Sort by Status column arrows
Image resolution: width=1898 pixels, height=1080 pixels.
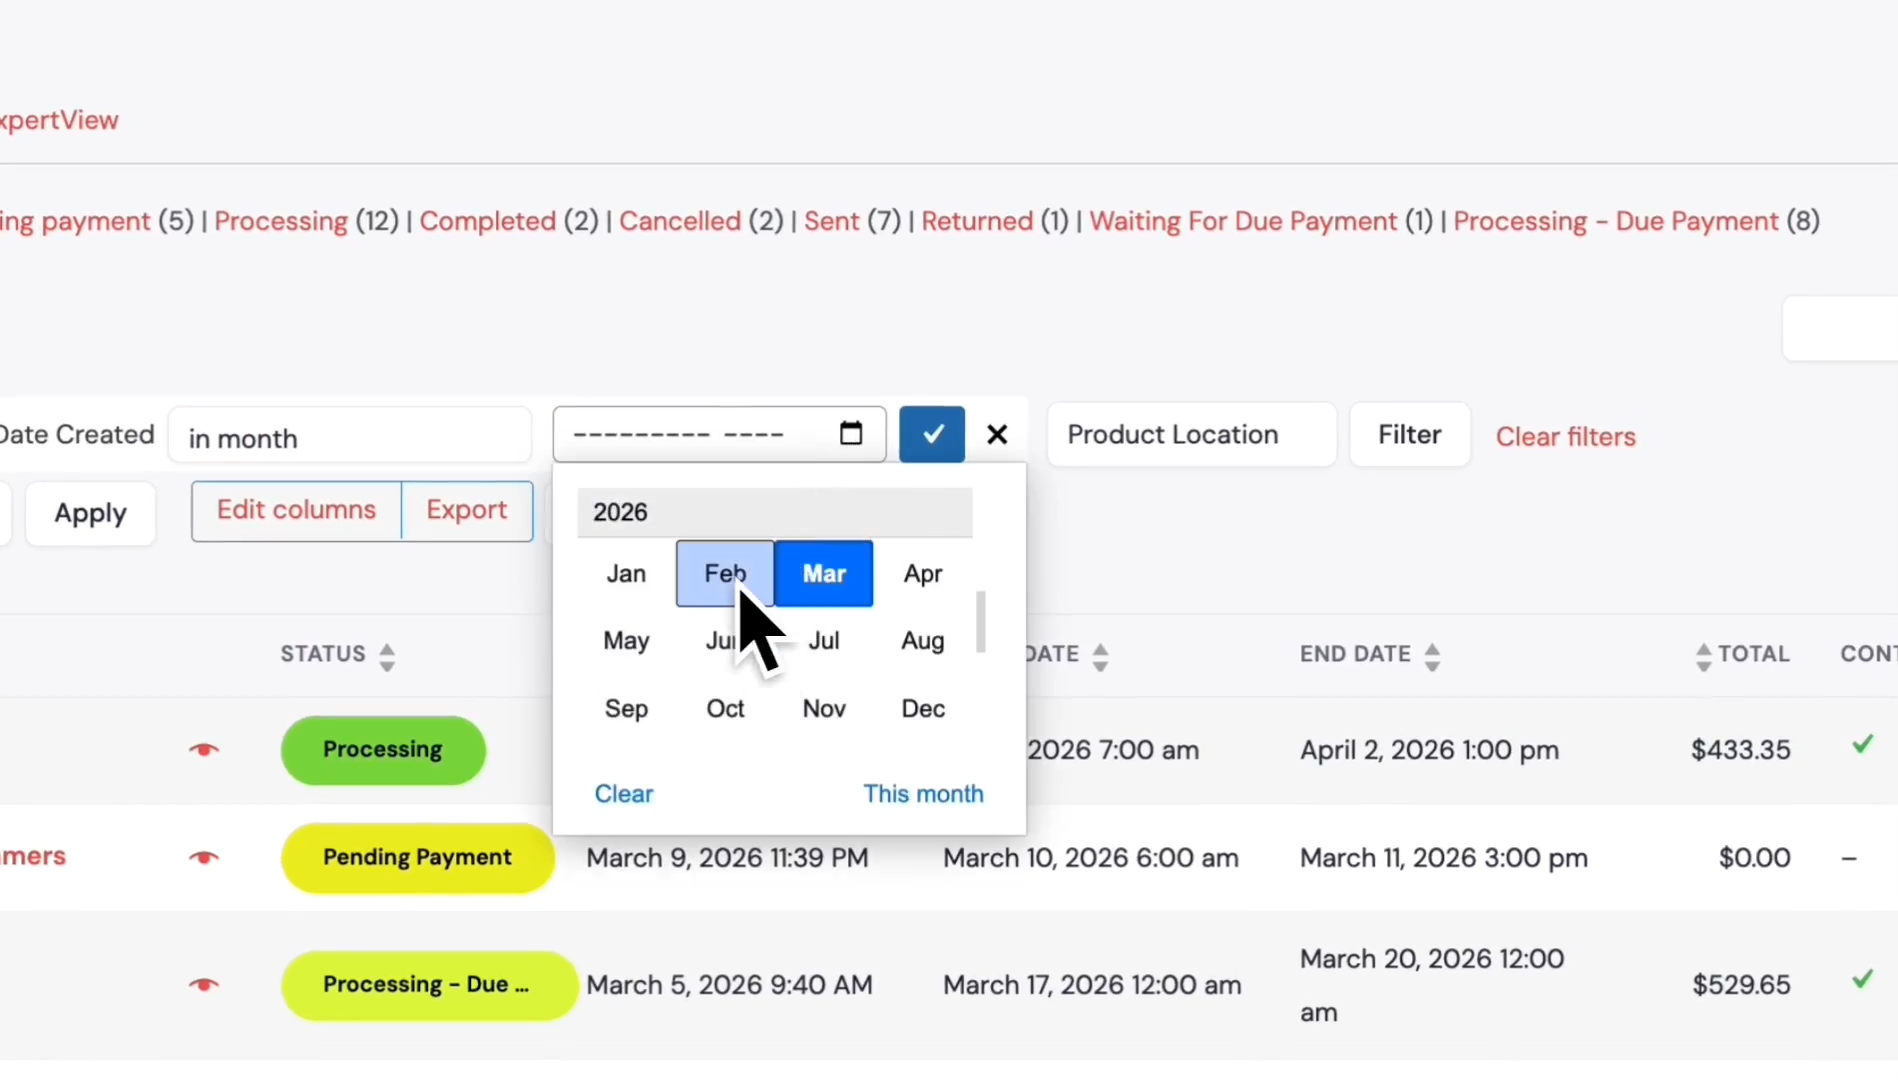coord(387,656)
